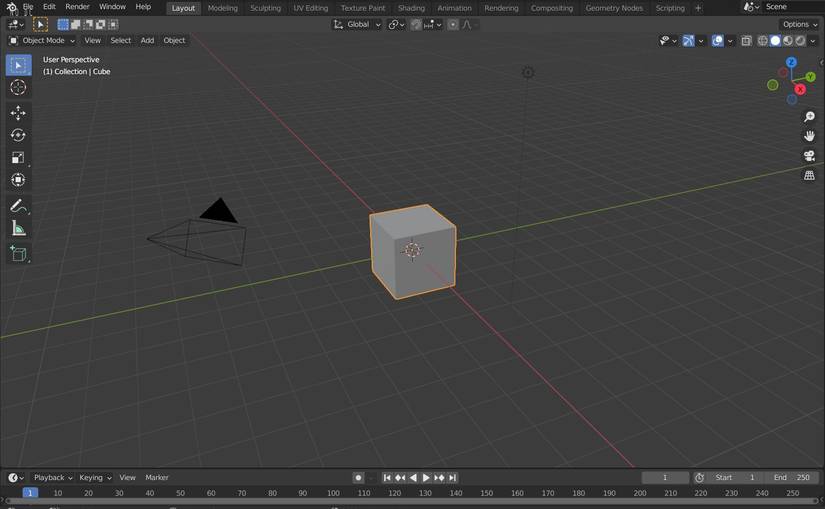The image size is (825, 509).
Task: Open Global transform orientation dropdown
Action: [x=357, y=24]
